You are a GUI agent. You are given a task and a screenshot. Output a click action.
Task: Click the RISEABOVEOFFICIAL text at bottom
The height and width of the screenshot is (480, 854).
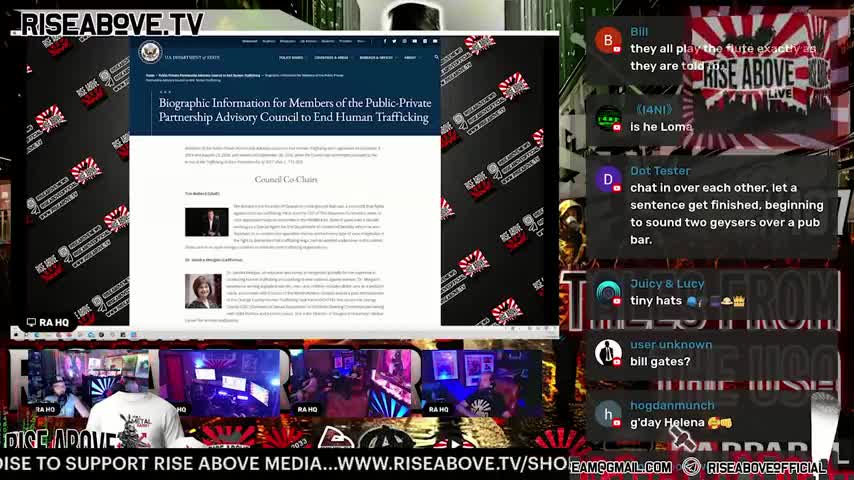tap(766, 467)
